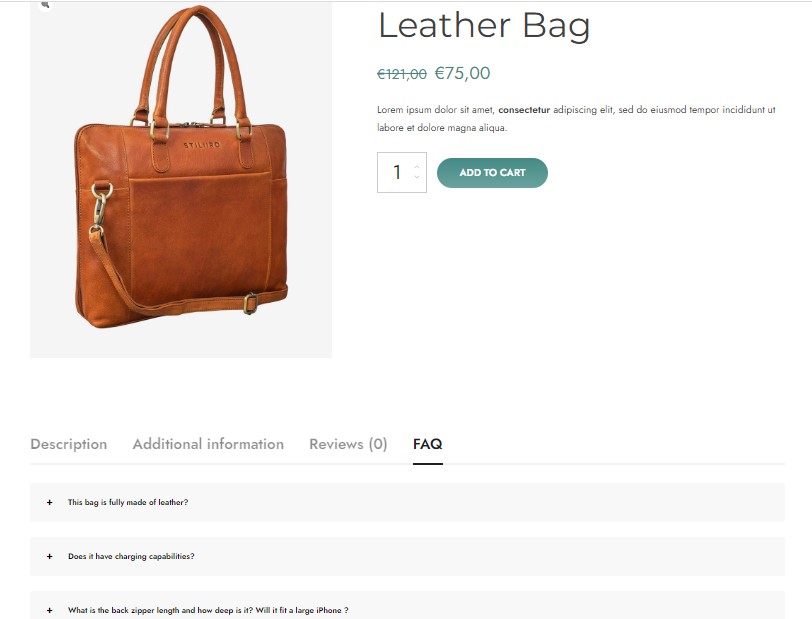Click the magnifier zoom icon on product image
This screenshot has height=619, width=812.
tap(45, 5)
